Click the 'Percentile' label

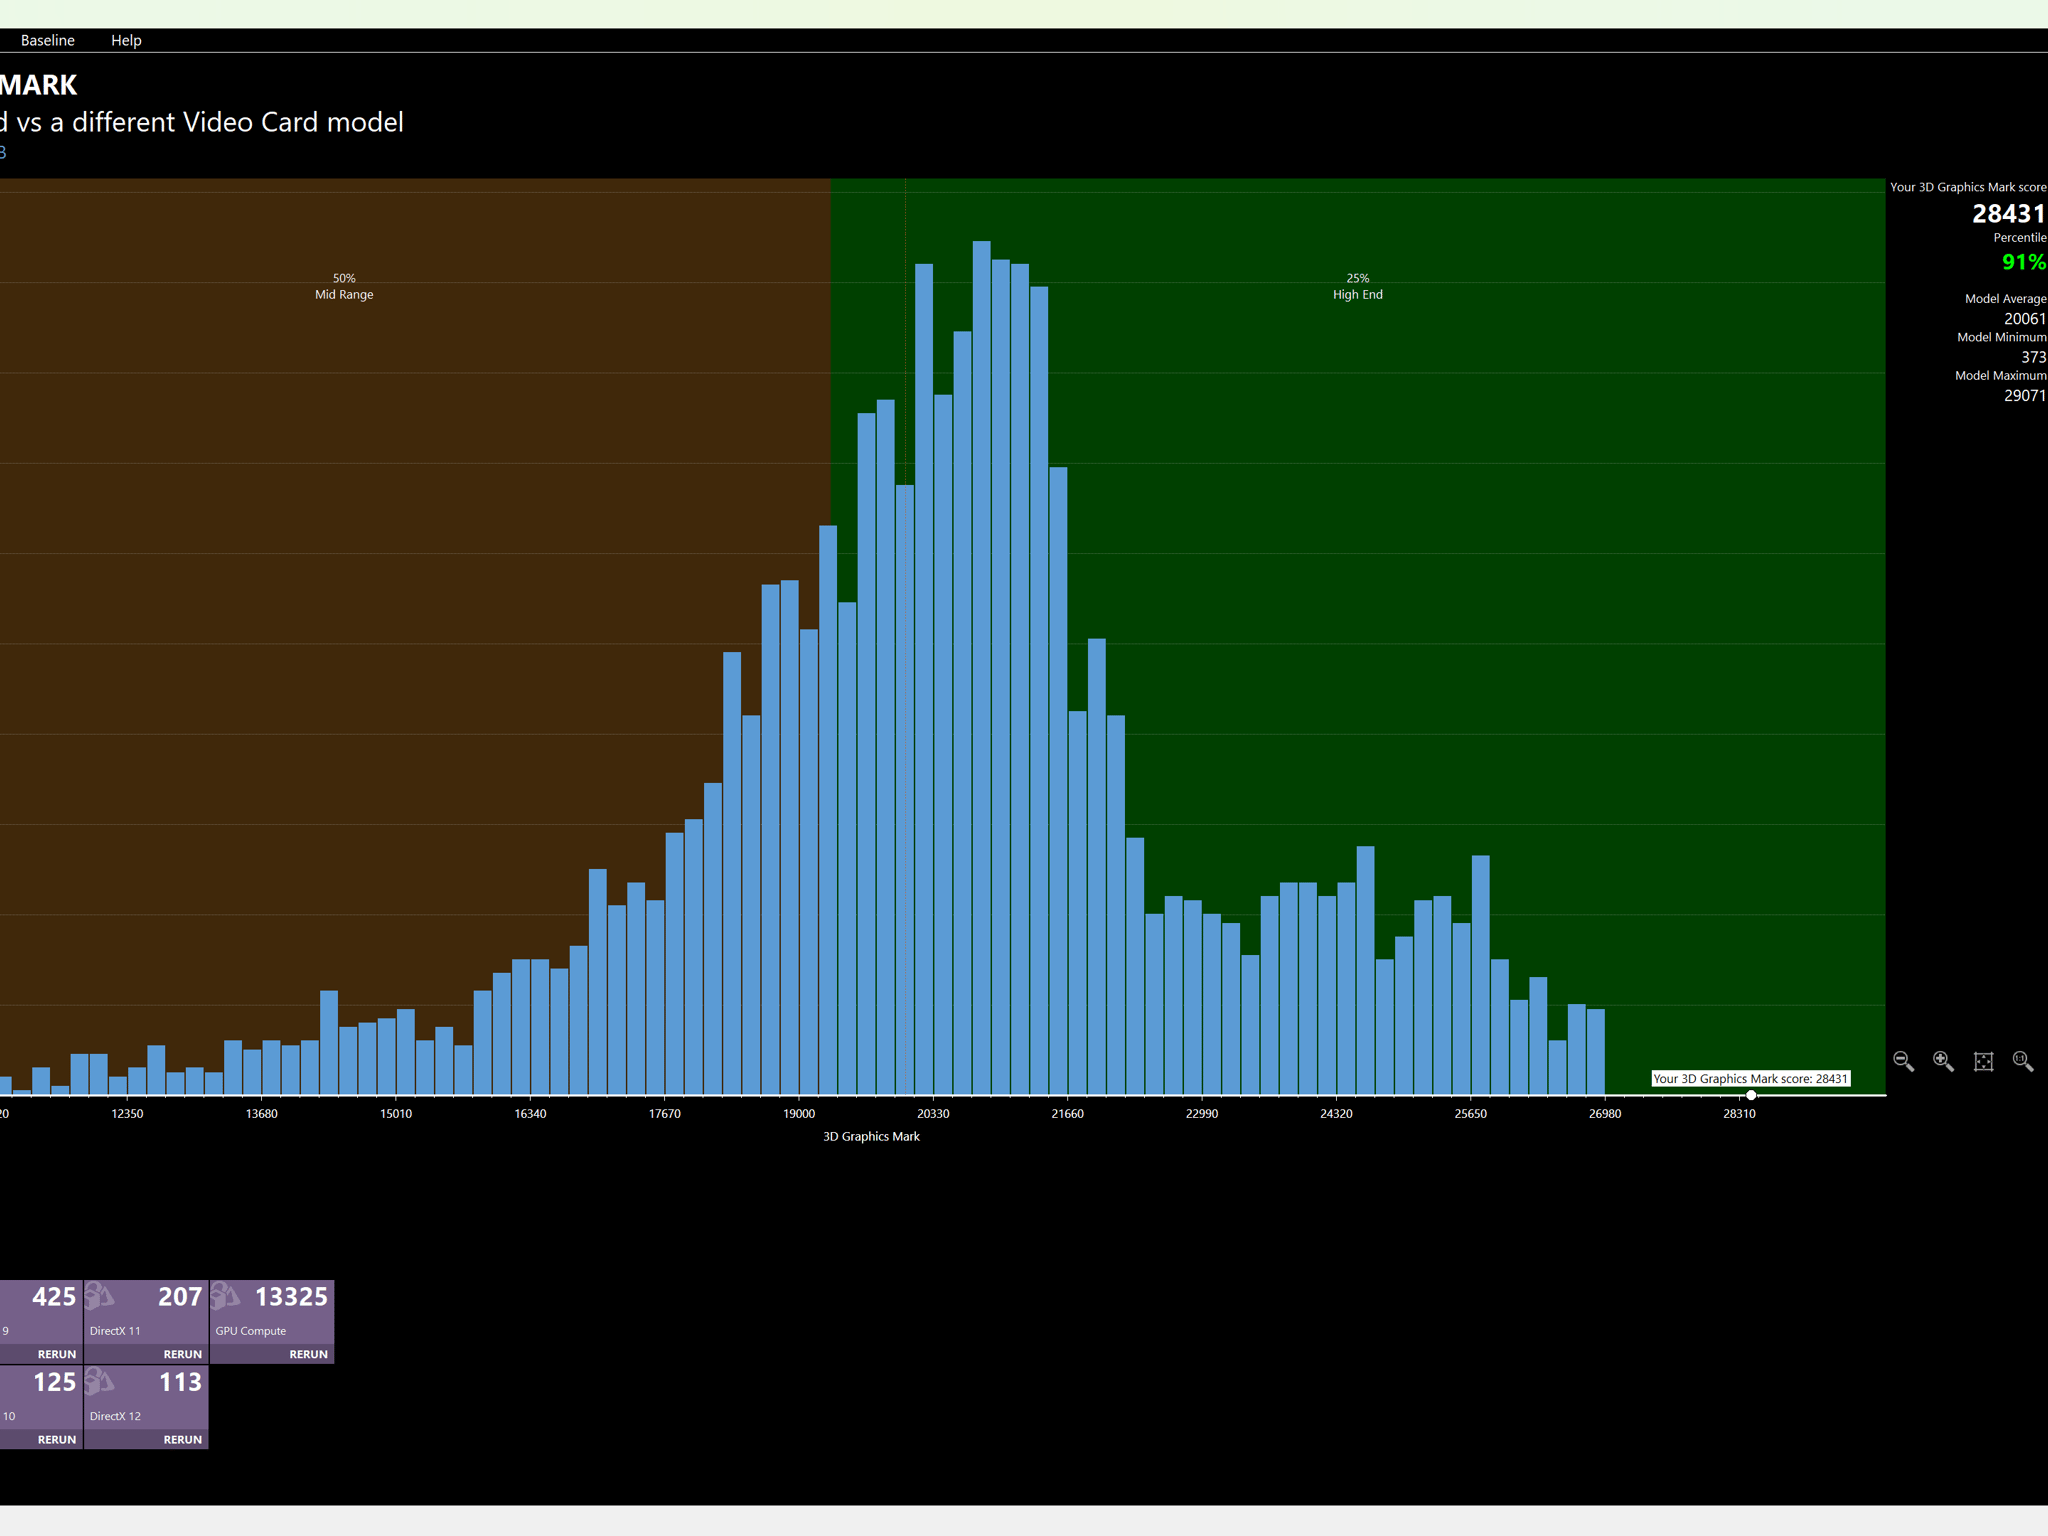coord(2019,237)
